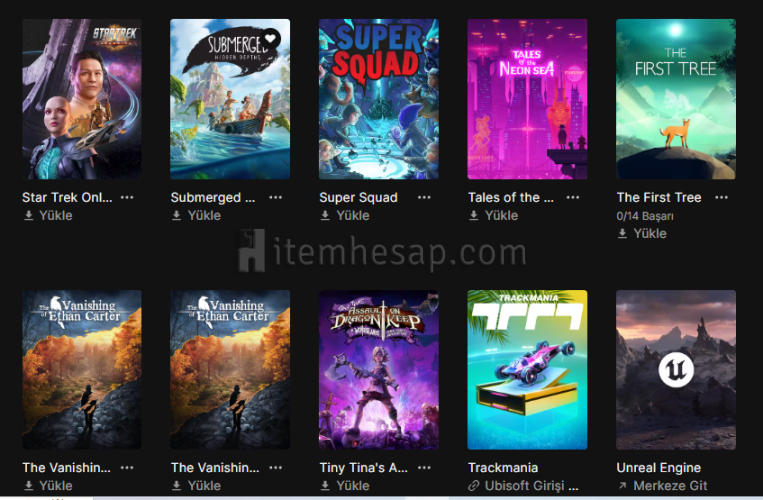Show more options for The First Tree
Screen dimensions: 763x500
coord(722,197)
